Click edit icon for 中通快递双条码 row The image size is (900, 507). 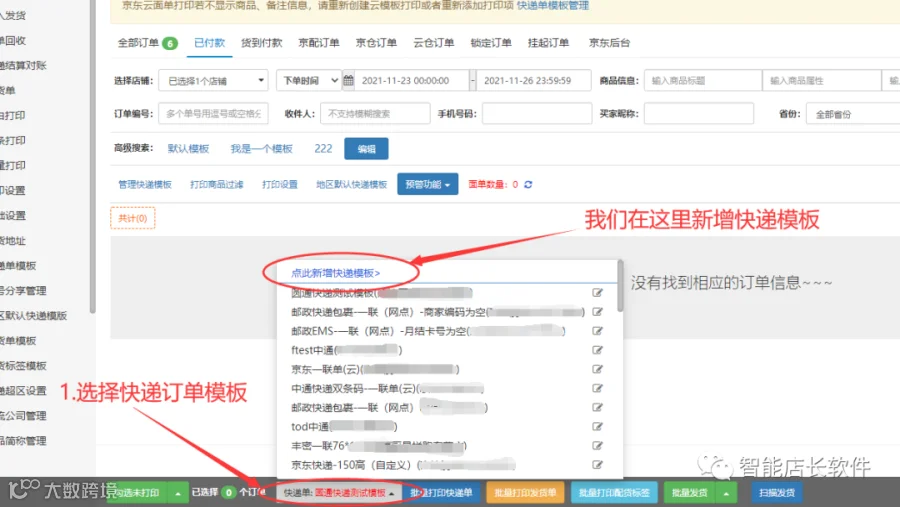tap(598, 388)
